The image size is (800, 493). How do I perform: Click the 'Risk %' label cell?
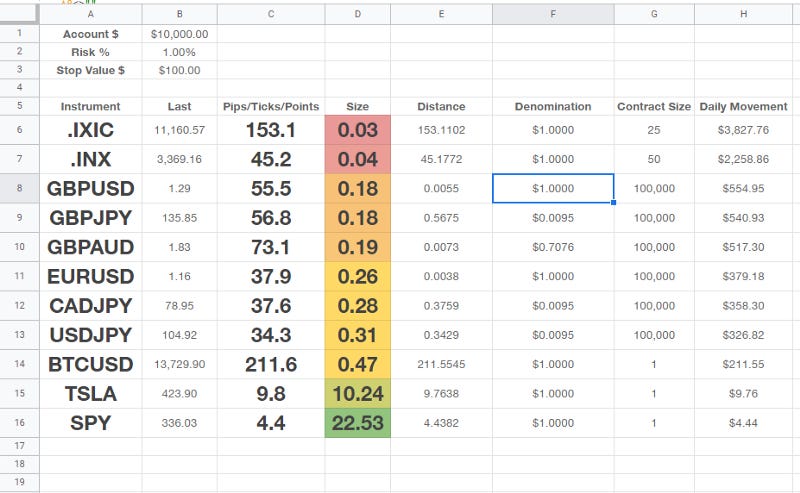click(x=91, y=52)
